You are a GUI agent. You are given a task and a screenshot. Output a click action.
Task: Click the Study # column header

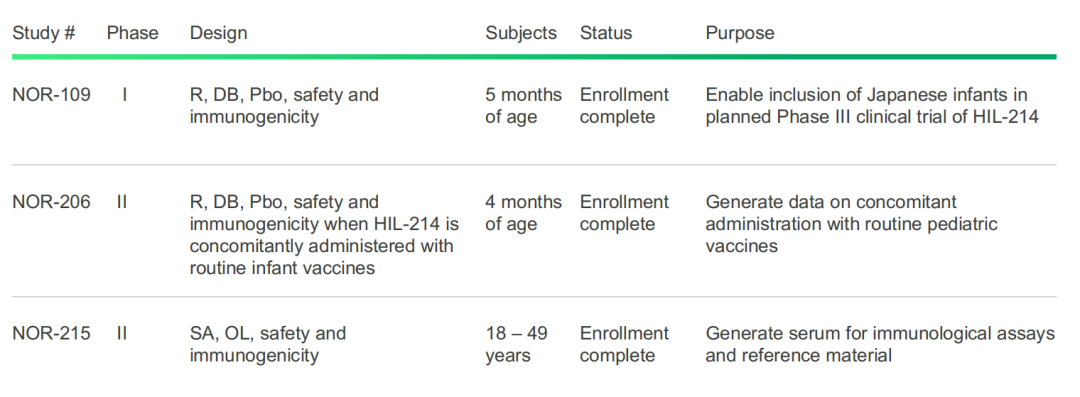click(x=44, y=33)
